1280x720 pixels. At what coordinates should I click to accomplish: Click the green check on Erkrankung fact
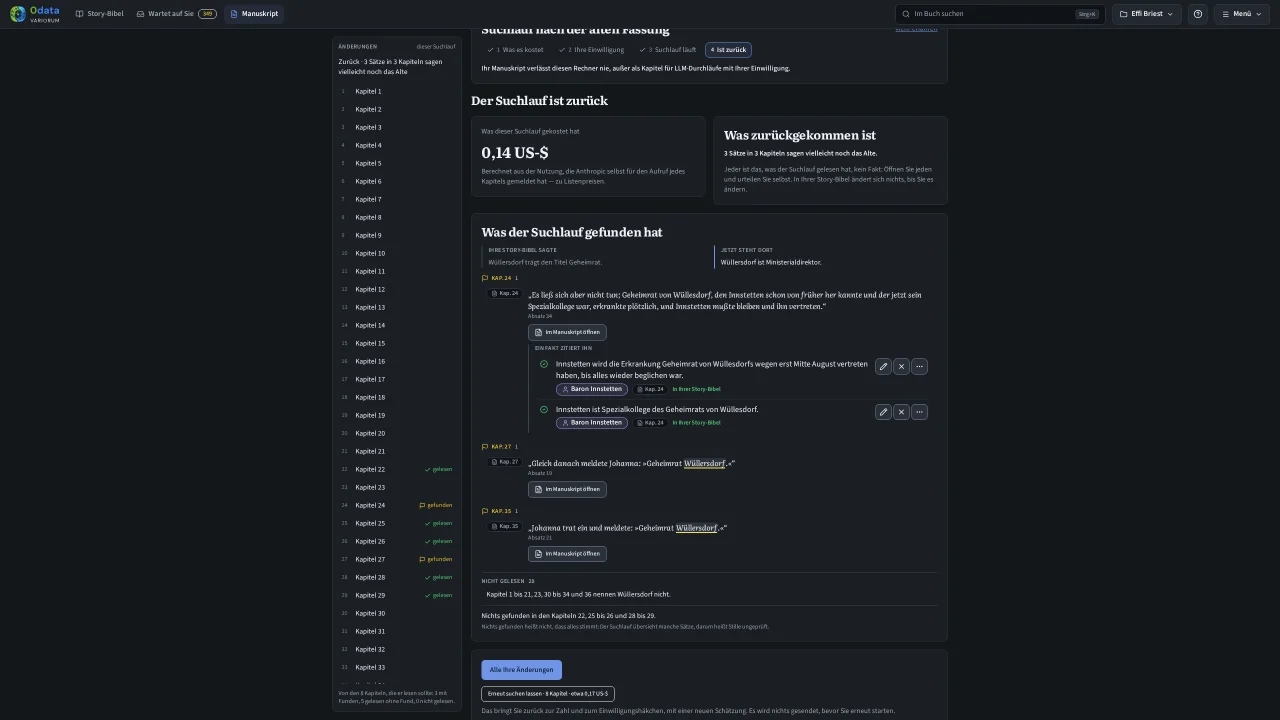(544, 364)
